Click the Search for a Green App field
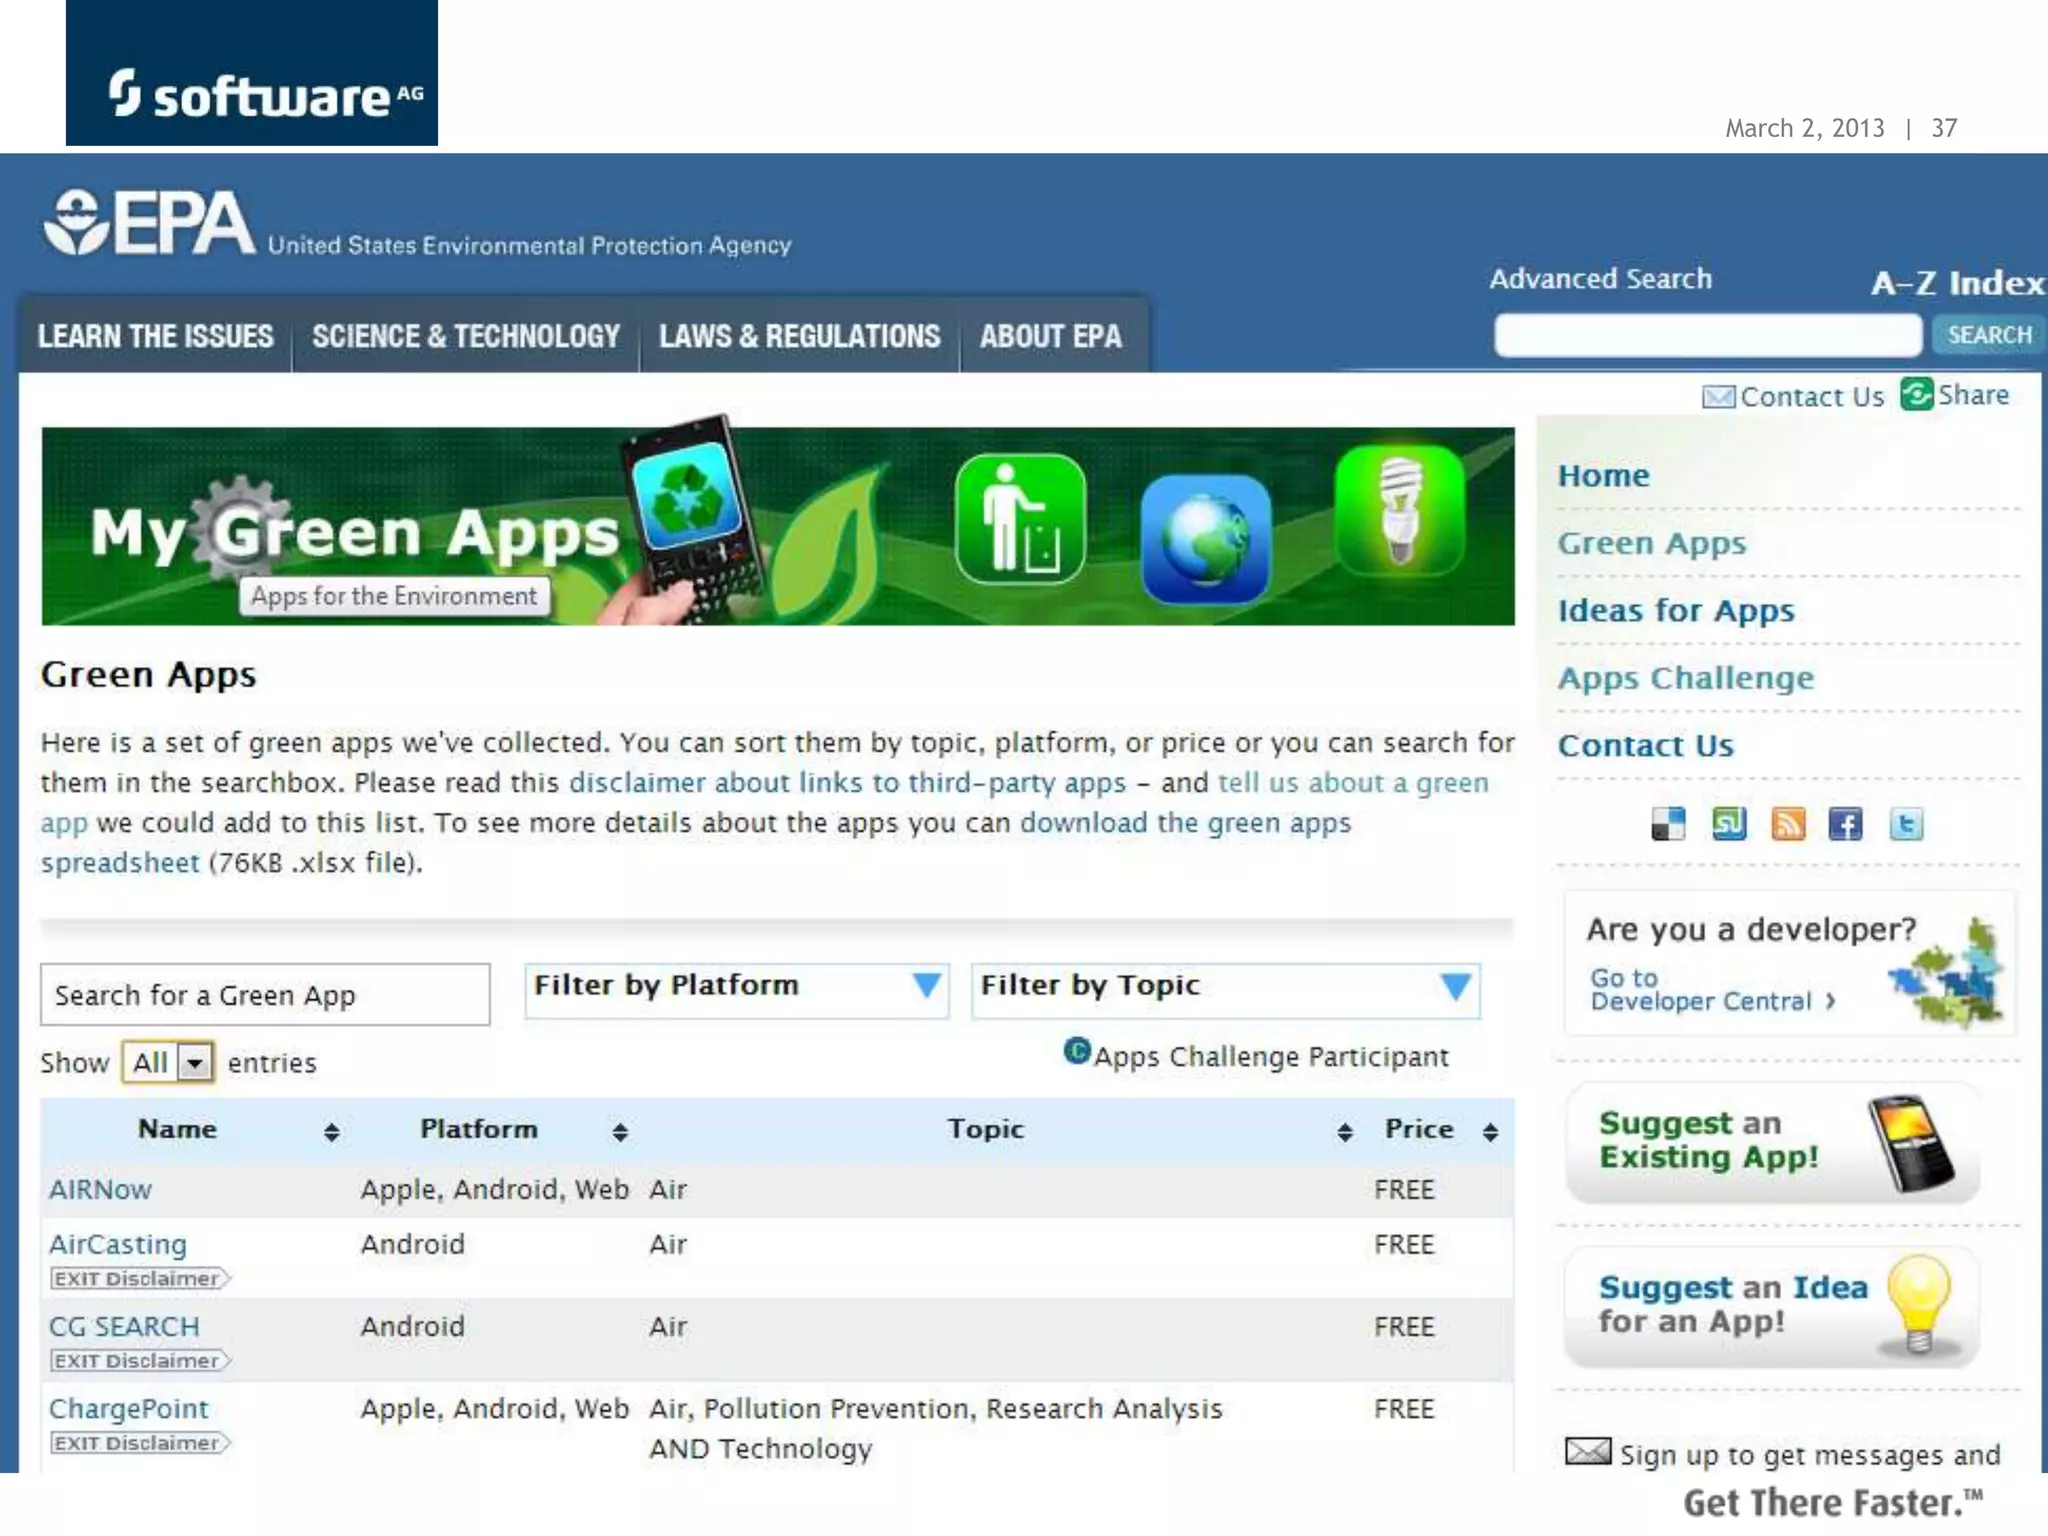Image resolution: width=2048 pixels, height=1536 pixels. coord(265,995)
